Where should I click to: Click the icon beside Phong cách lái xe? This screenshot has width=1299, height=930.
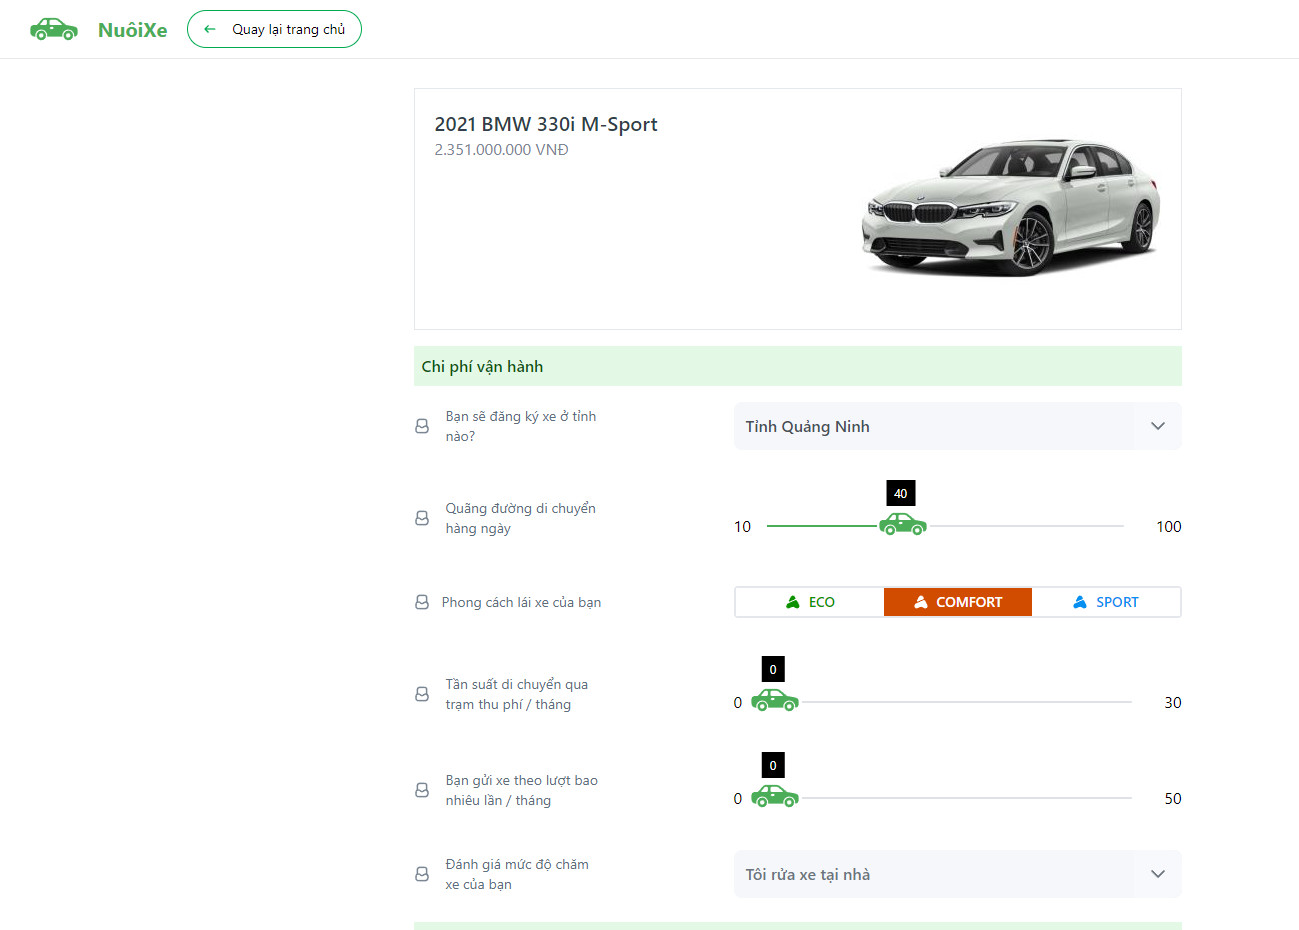422,602
